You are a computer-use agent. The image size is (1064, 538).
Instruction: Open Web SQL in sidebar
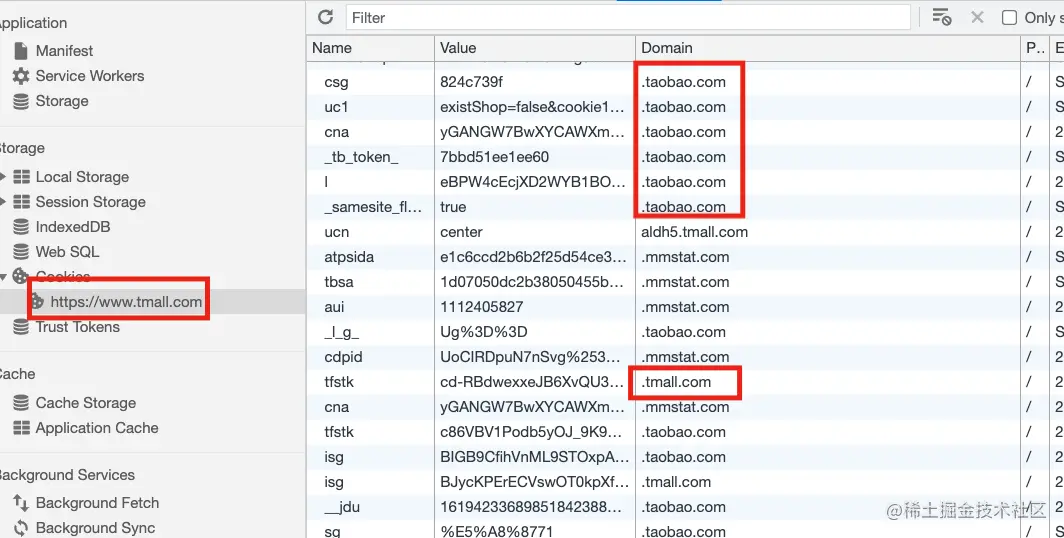67,252
